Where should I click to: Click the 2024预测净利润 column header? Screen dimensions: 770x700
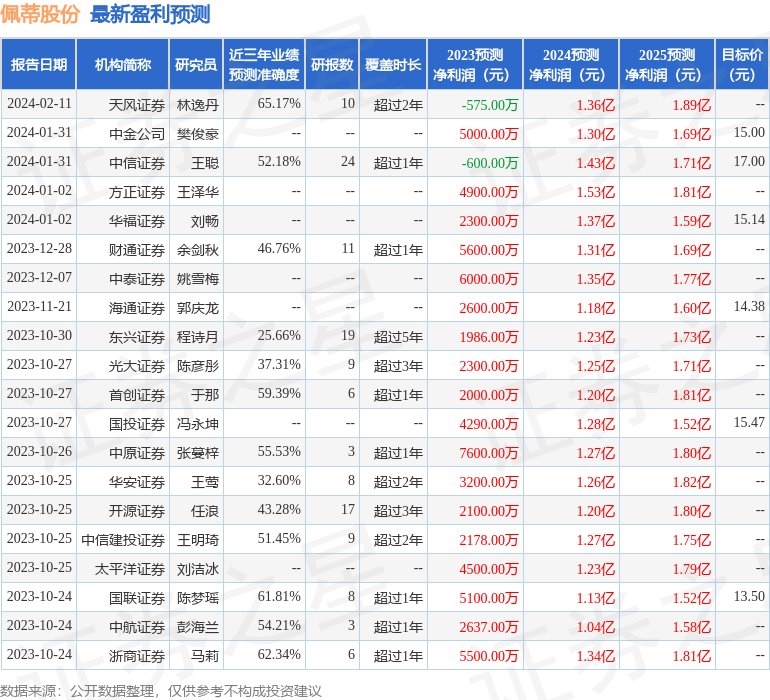(x=571, y=65)
